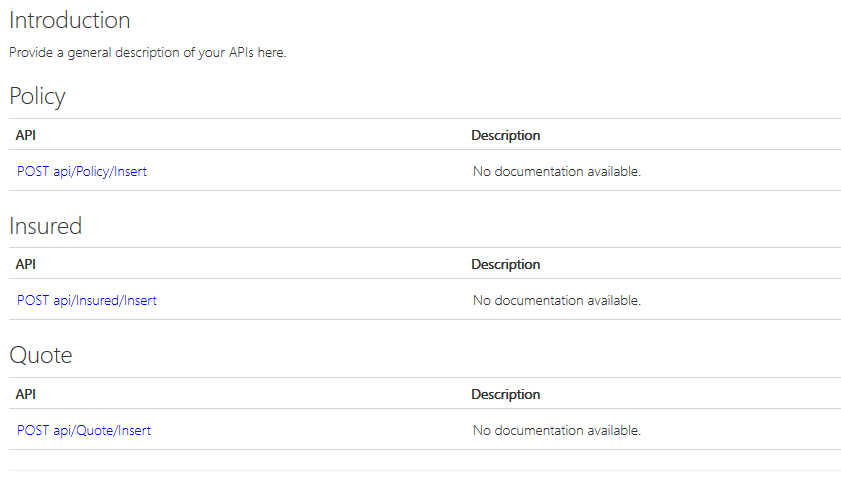The image size is (841, 489).
Task: Select the Description column header in Insured table
Action: point(505,264)
